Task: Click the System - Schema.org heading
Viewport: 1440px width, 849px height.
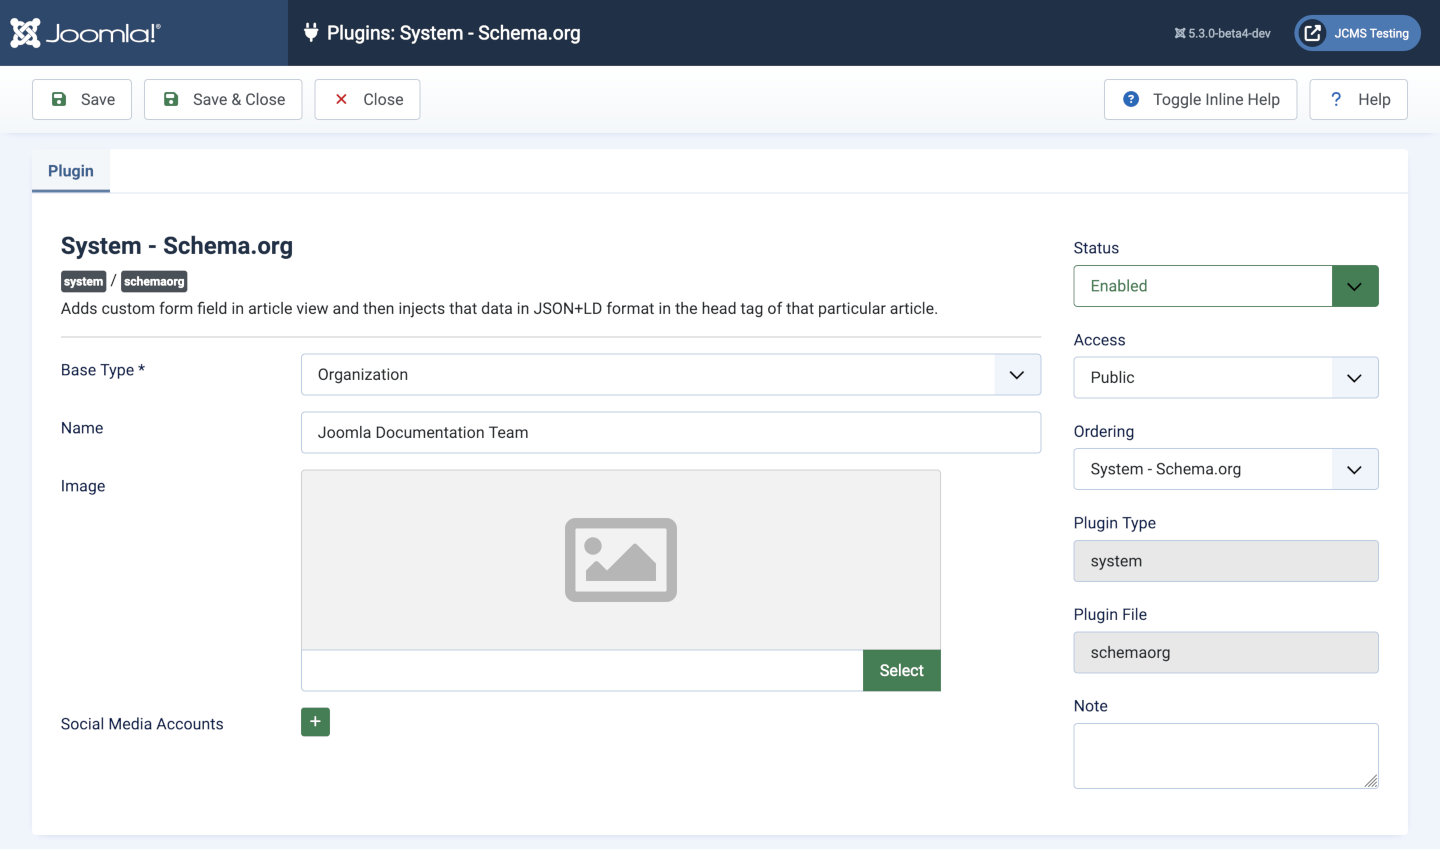Action: (x=177, y=246)
